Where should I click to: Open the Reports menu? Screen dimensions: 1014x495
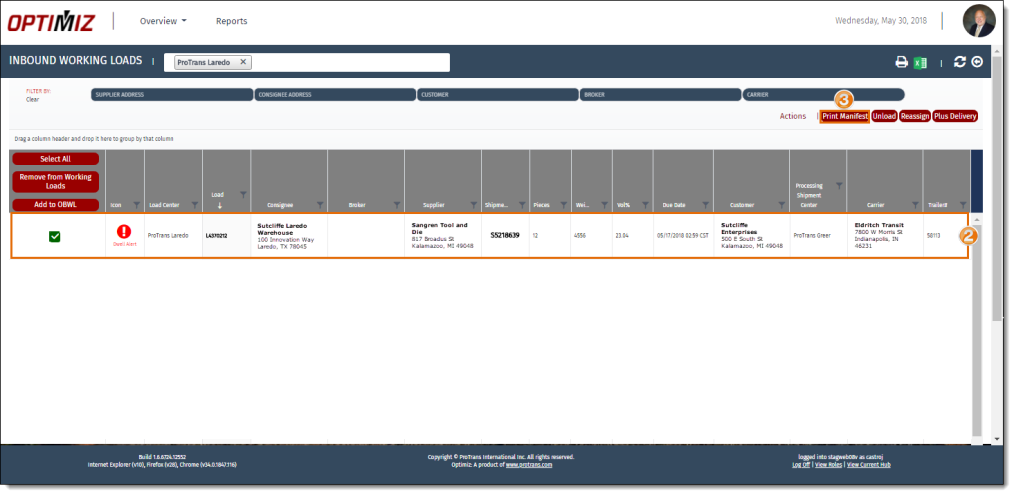tap(231, 21)
